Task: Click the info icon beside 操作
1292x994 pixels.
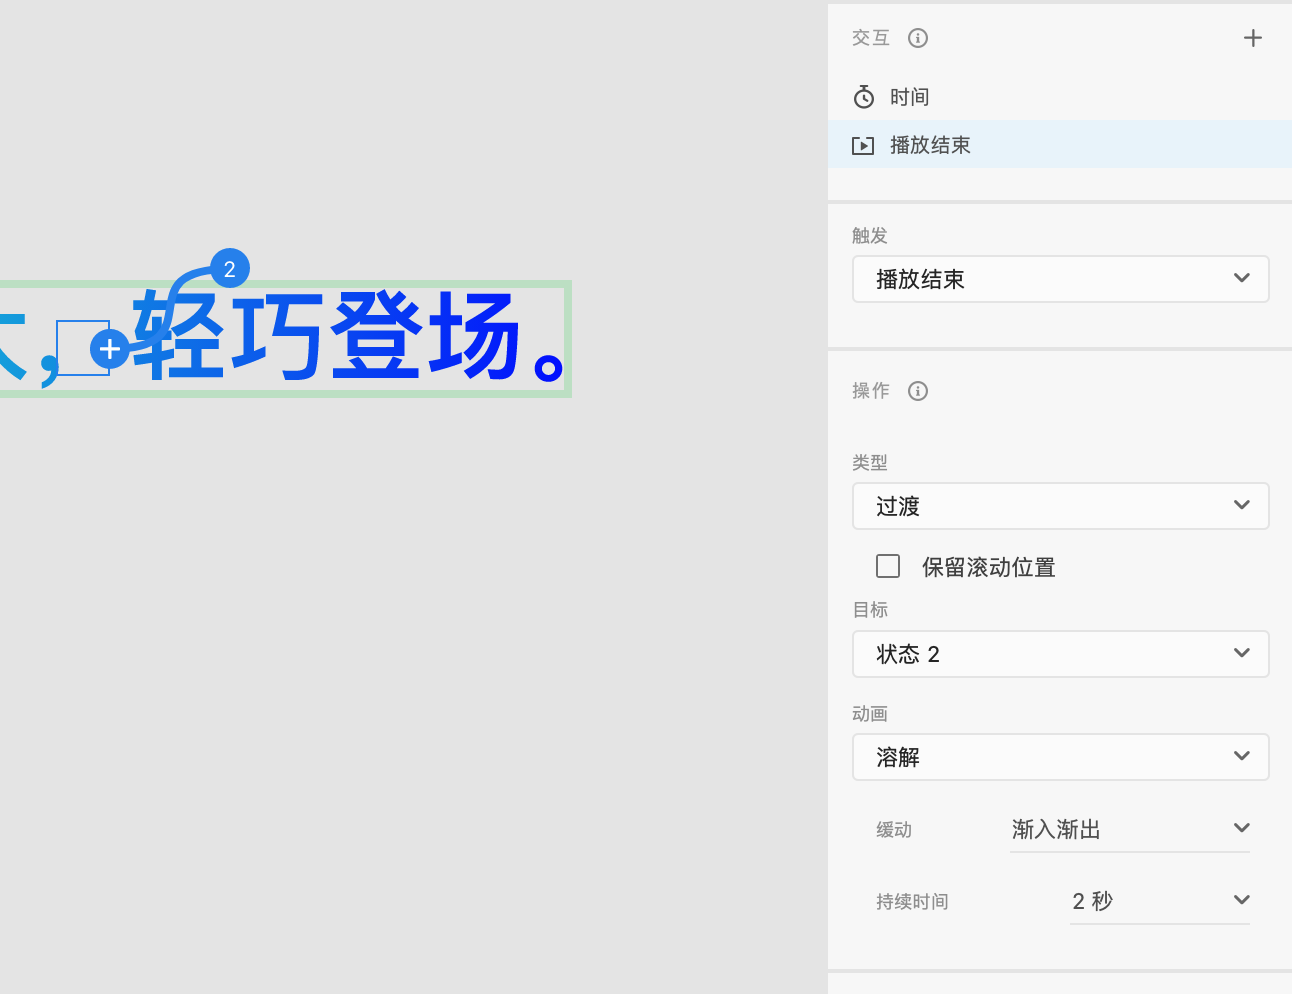Action: click(x=917, y=391)
